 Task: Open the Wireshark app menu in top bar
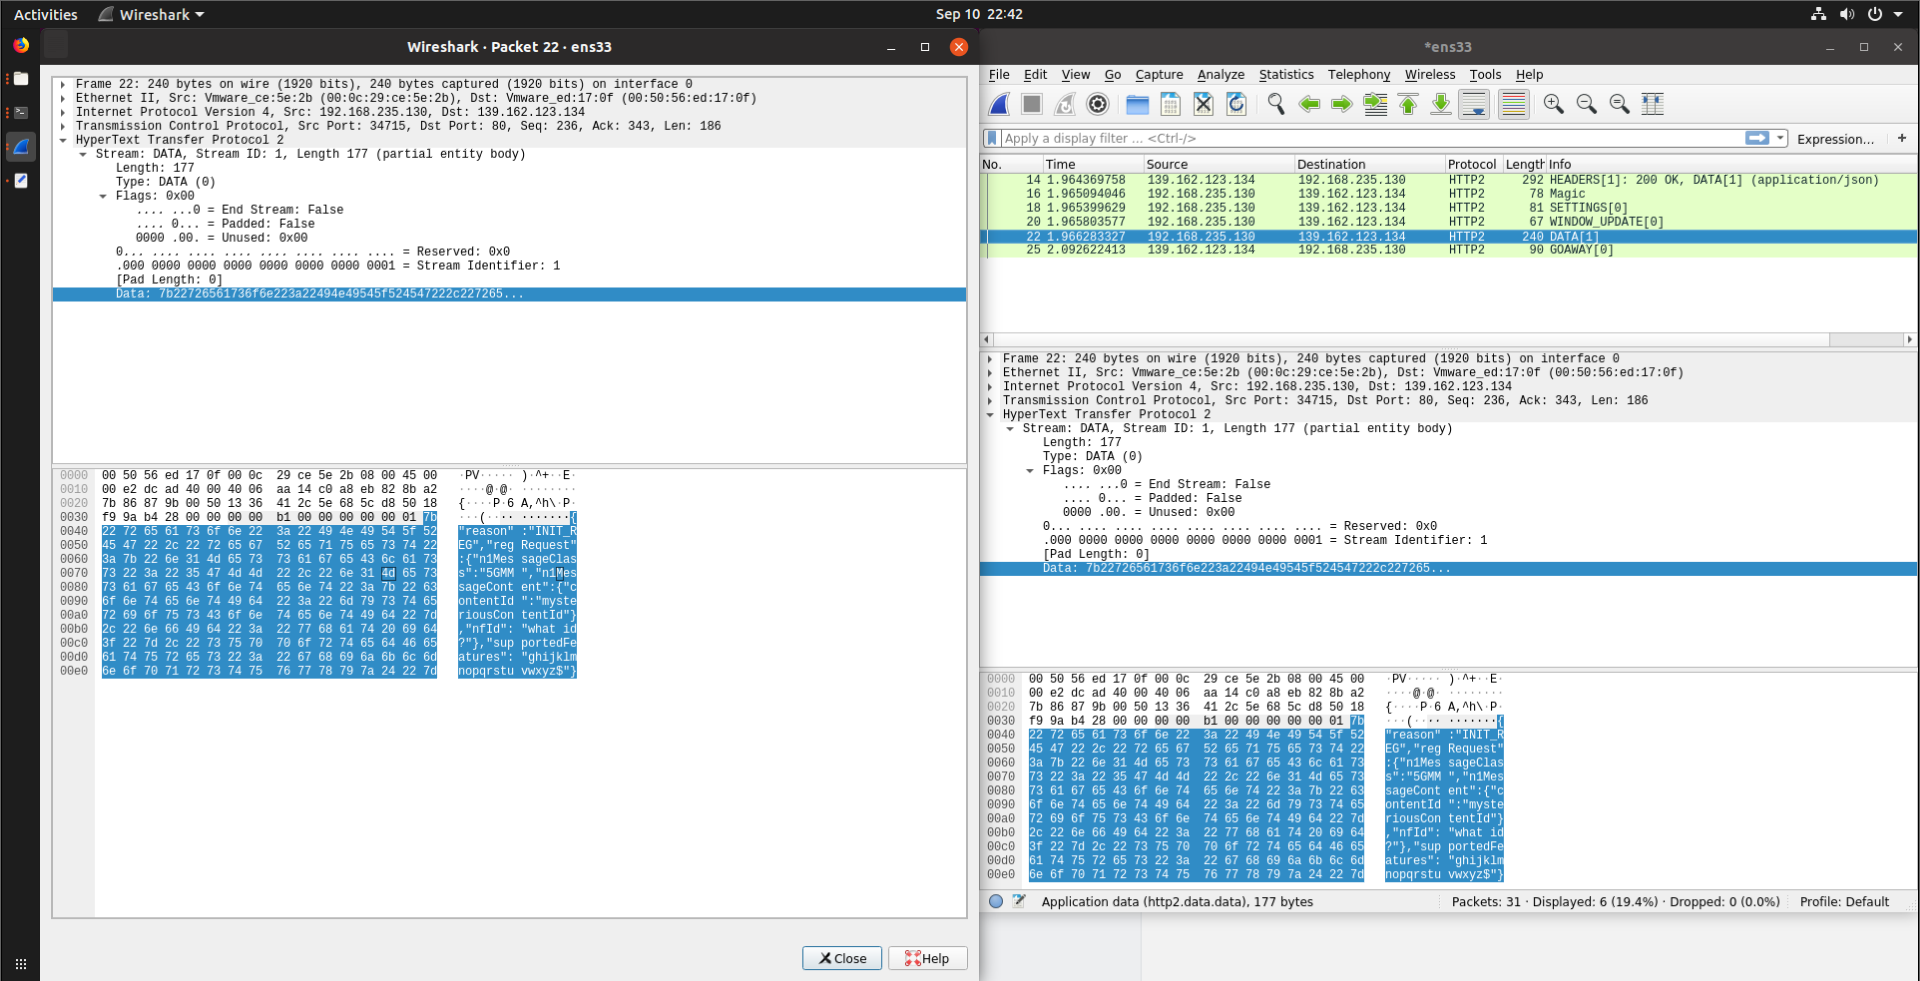[152, 14]
